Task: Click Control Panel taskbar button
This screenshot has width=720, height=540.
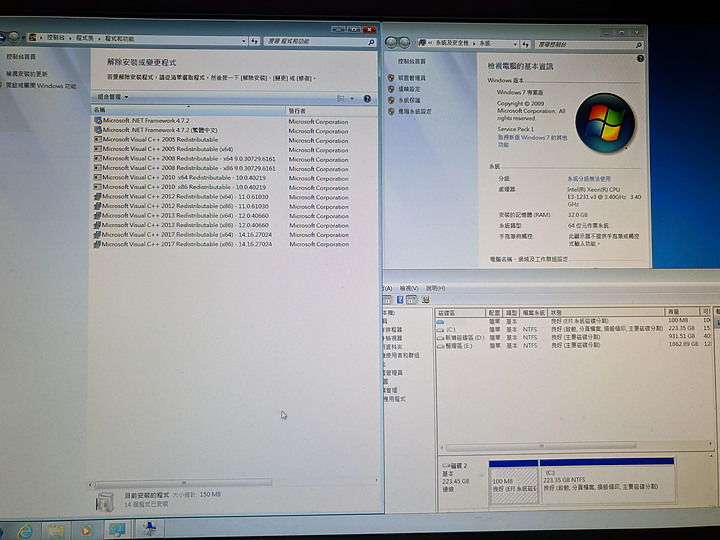Action: 117,530
